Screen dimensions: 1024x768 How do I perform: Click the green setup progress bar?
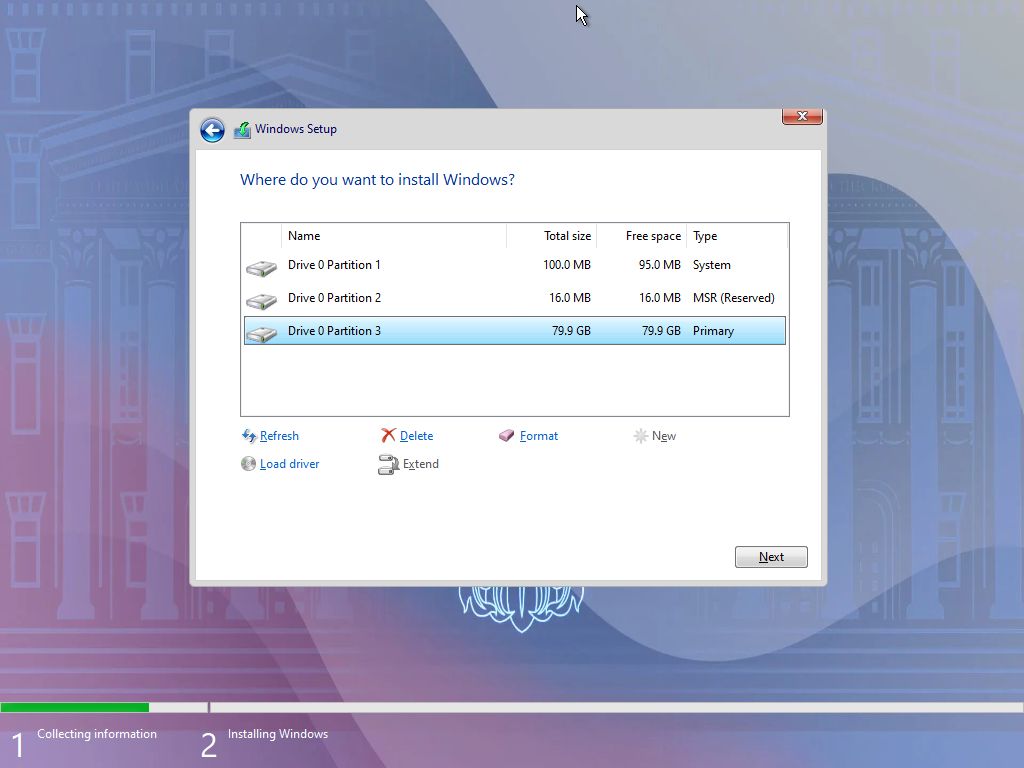point(75,707)
